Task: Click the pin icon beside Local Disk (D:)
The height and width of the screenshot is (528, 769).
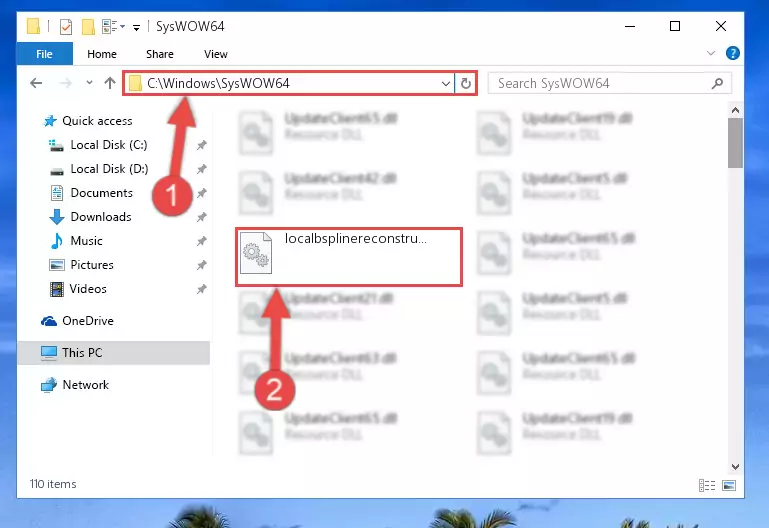Action: coord(202,169)
